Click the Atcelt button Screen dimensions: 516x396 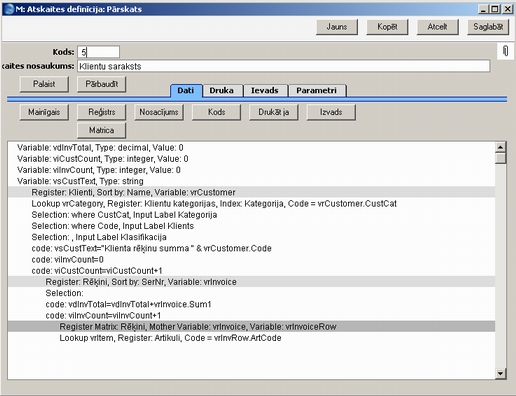(437, 27)
